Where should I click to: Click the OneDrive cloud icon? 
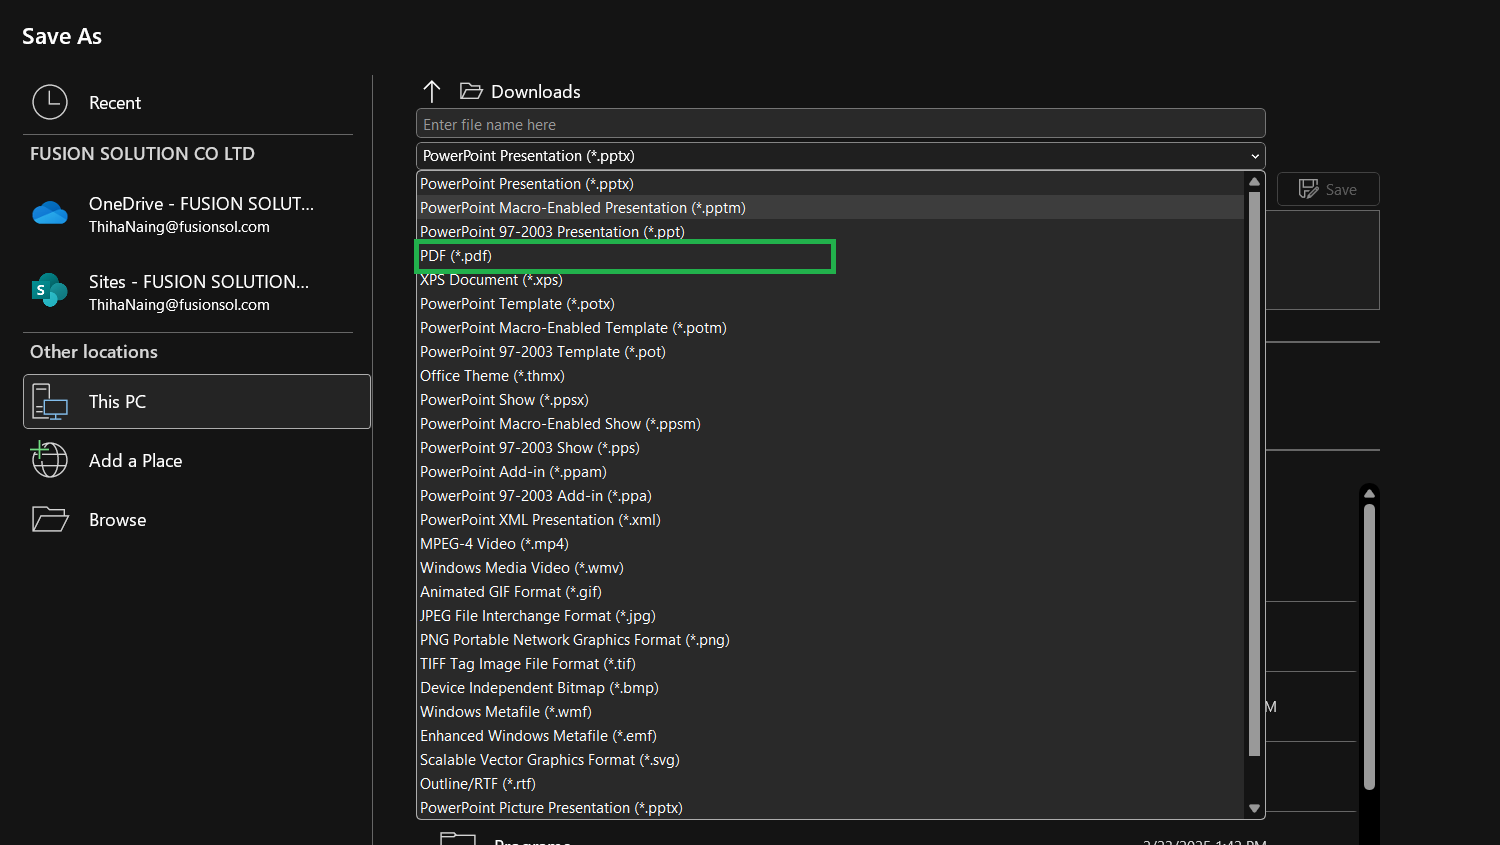(x=50, y=213)
